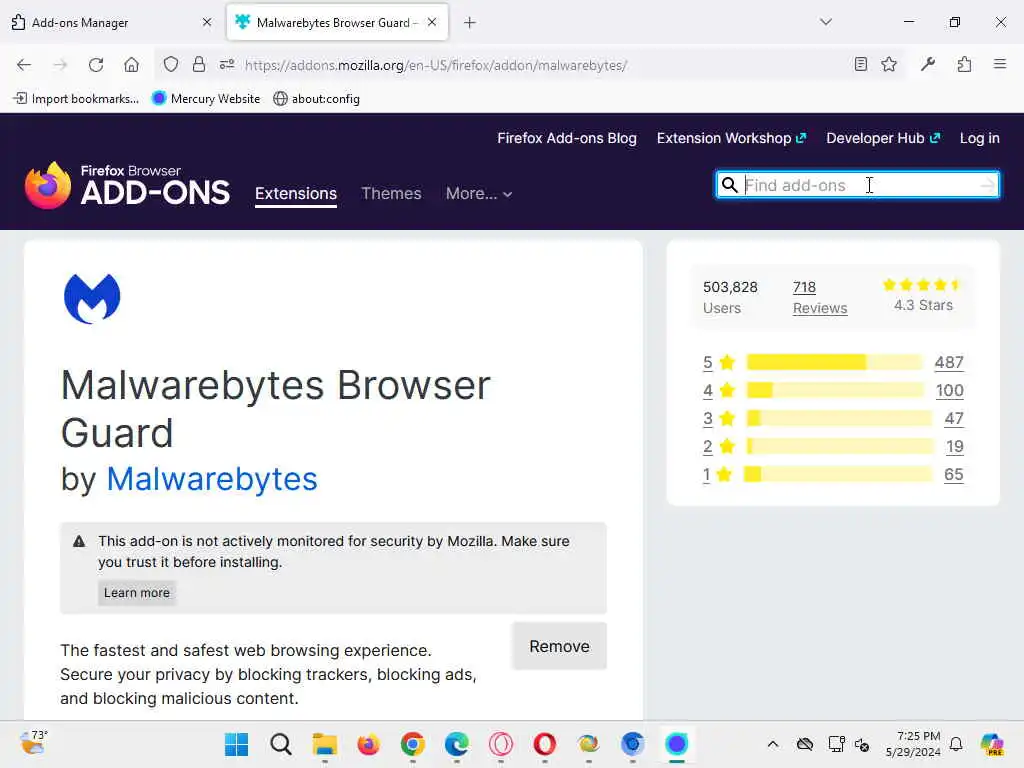Open the wrench tools icon
The width and height of the screenshot is (1024, 768).
(927, 64)
